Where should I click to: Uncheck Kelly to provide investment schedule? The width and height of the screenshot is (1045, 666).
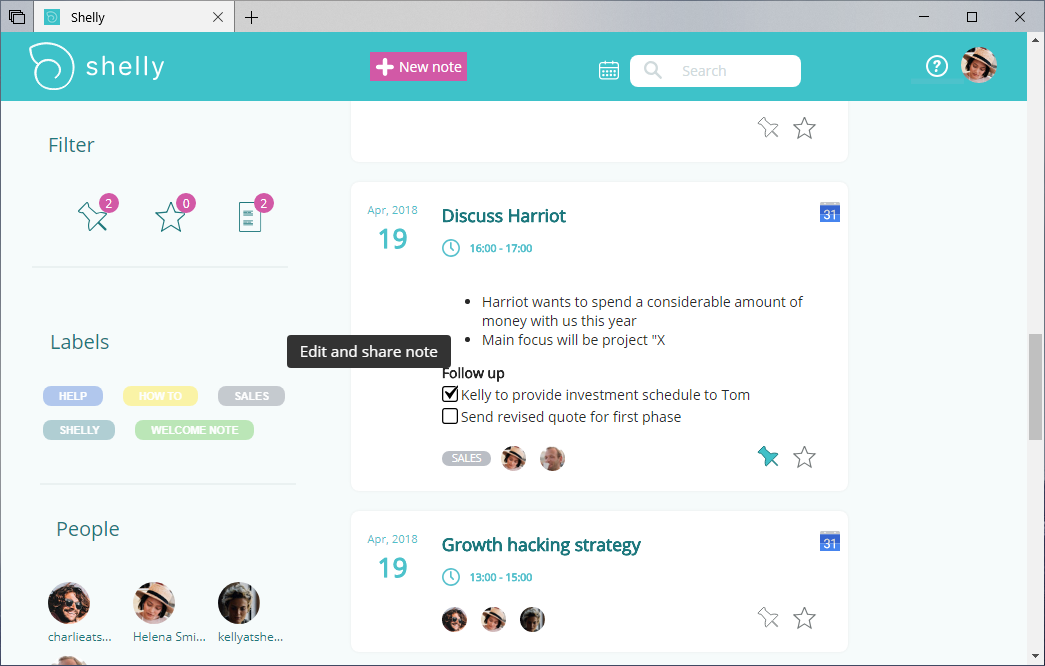click(450, 394)
